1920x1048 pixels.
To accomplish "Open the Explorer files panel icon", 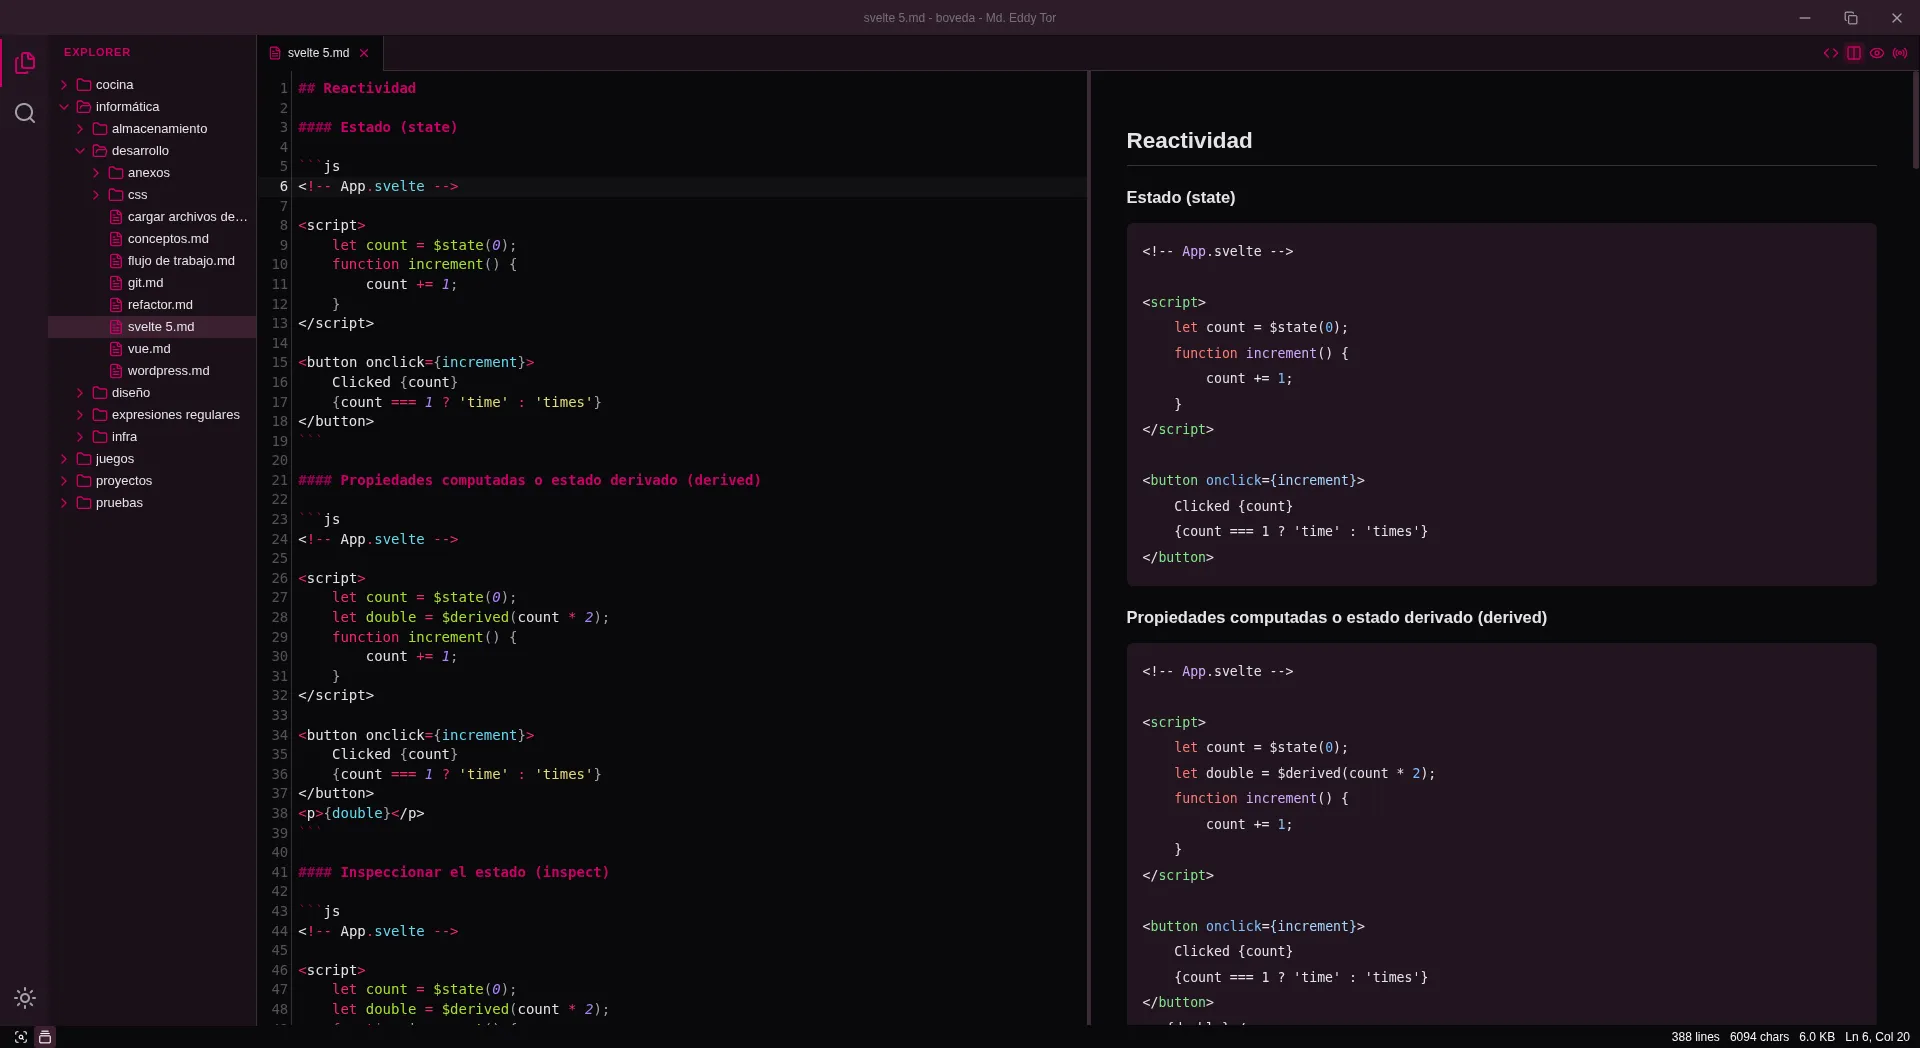I will (25, 63).
